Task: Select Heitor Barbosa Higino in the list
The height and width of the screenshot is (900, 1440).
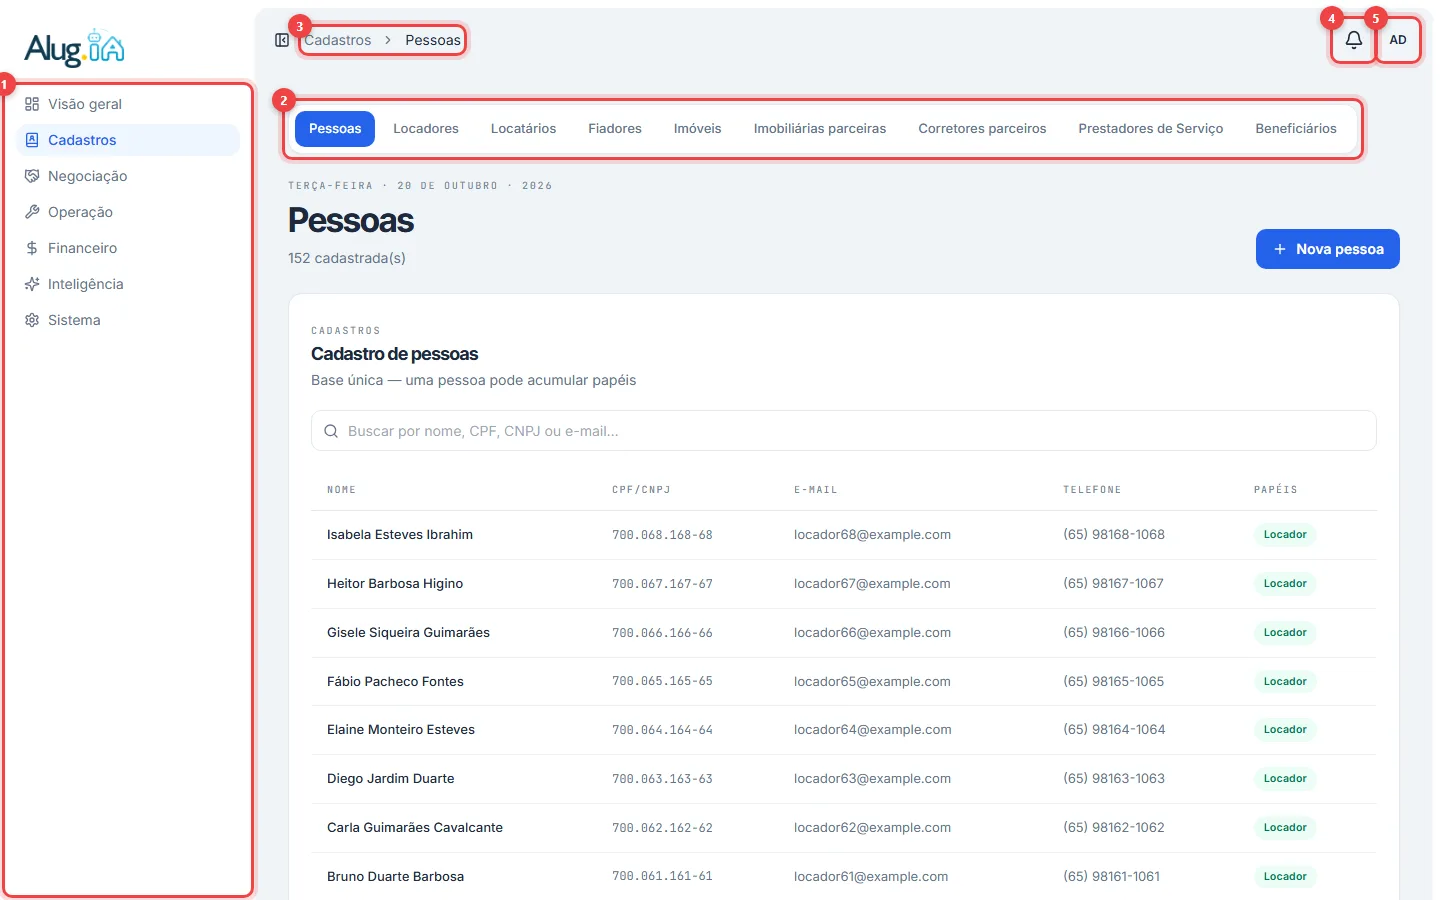Action: 844,584
